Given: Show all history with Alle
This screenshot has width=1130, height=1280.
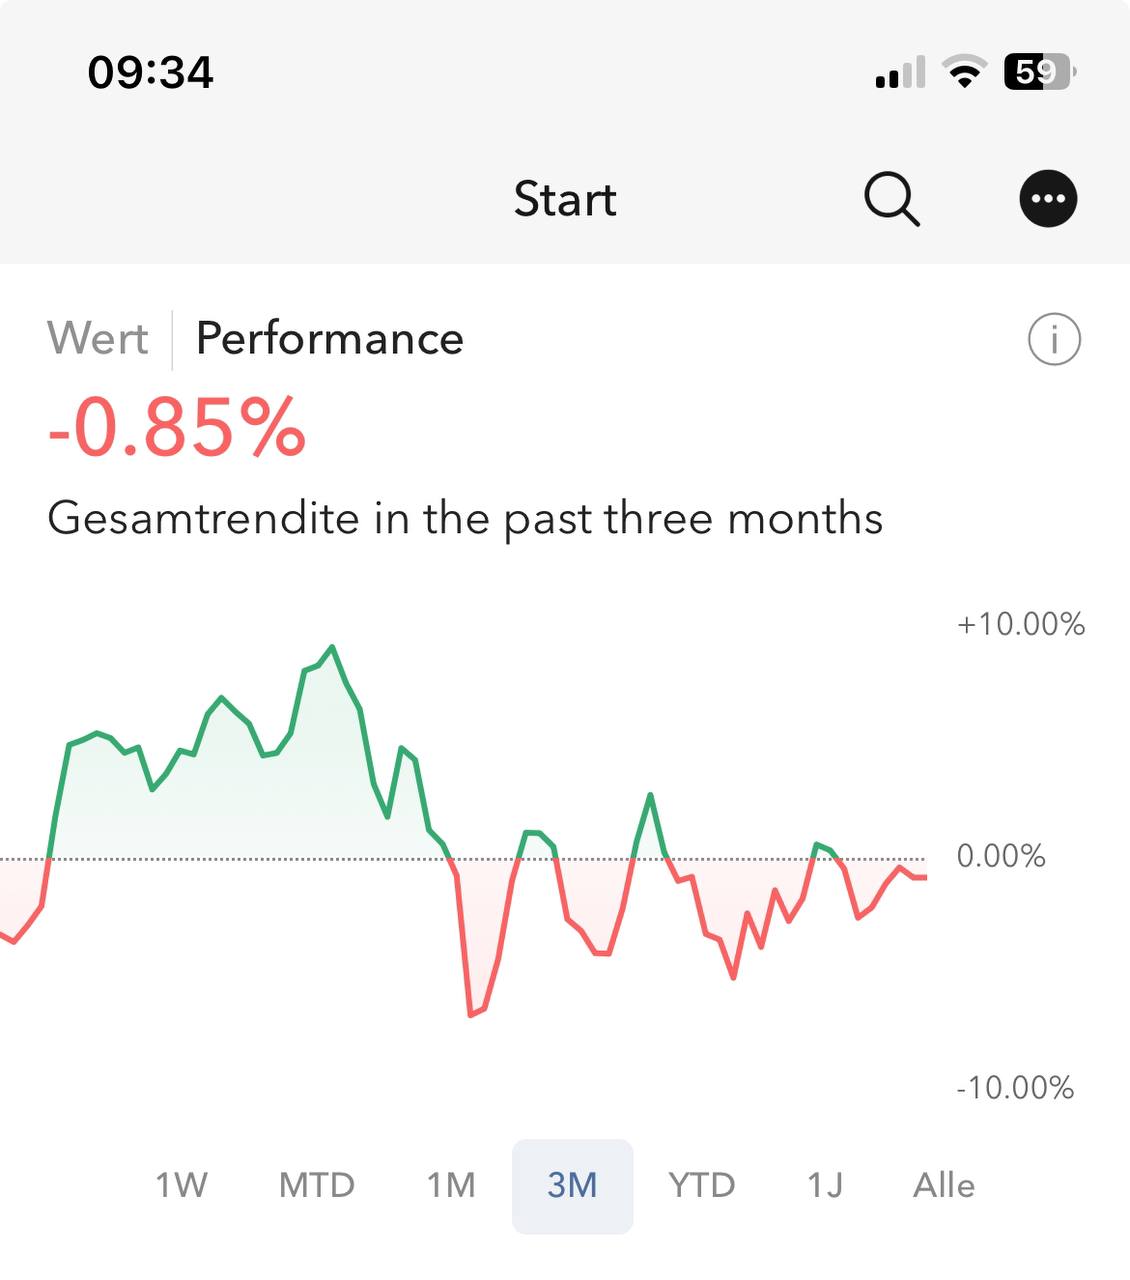Looking at the screenshot, I should [x=943, y=1185].
